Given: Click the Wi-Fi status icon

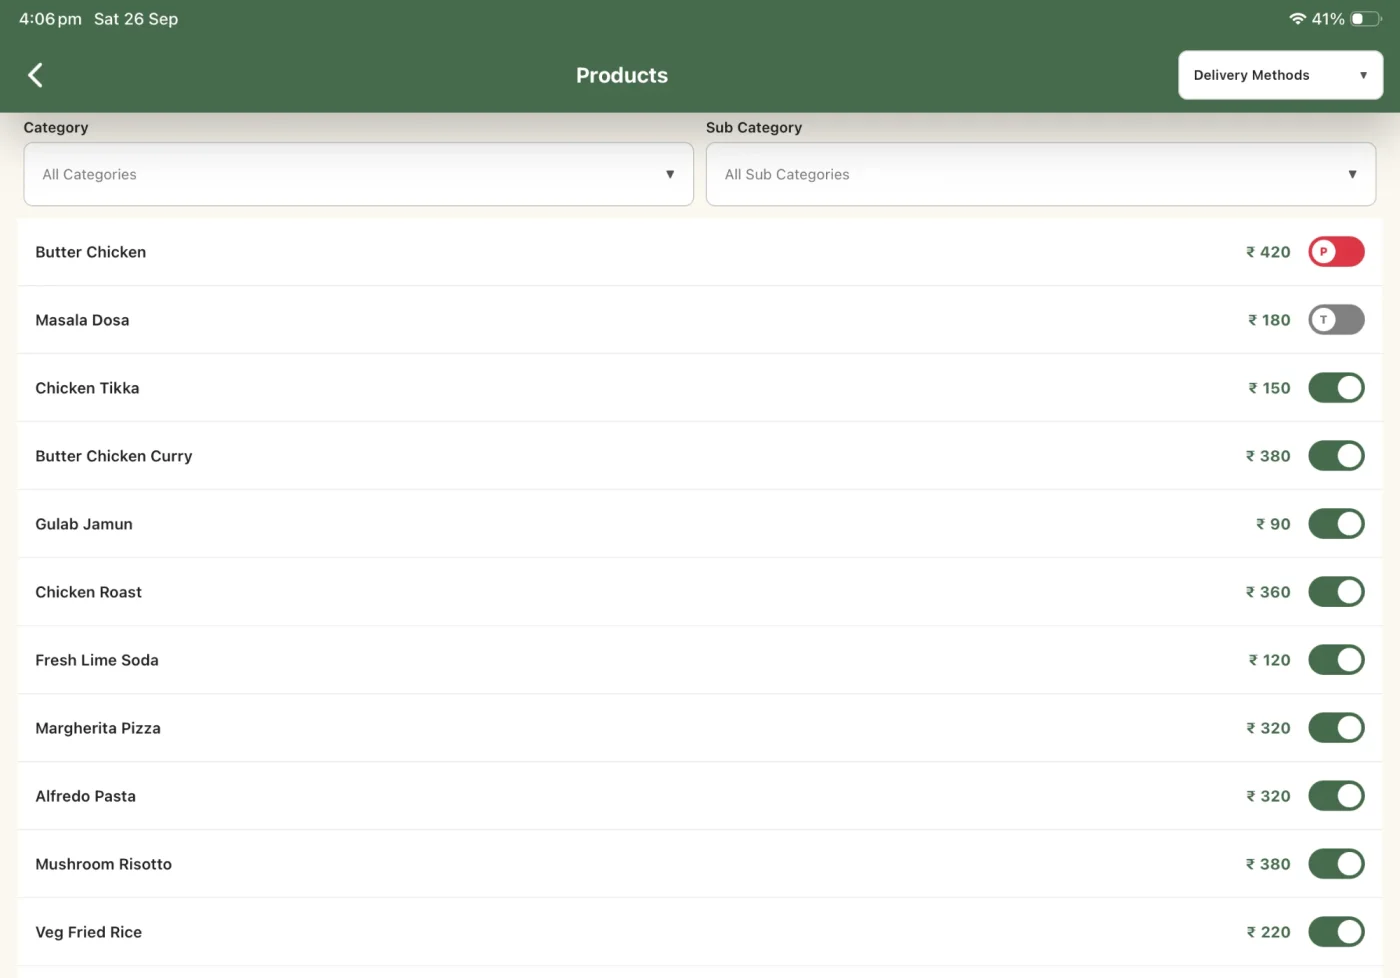Looking at the screenshot, I should [1298, 19].
